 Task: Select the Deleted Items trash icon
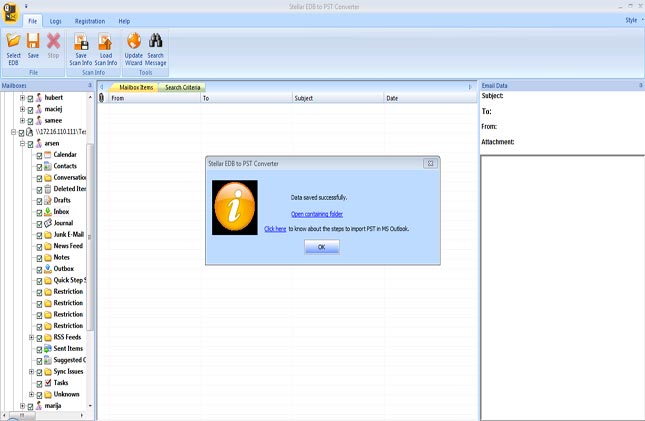tap(48, 189)
